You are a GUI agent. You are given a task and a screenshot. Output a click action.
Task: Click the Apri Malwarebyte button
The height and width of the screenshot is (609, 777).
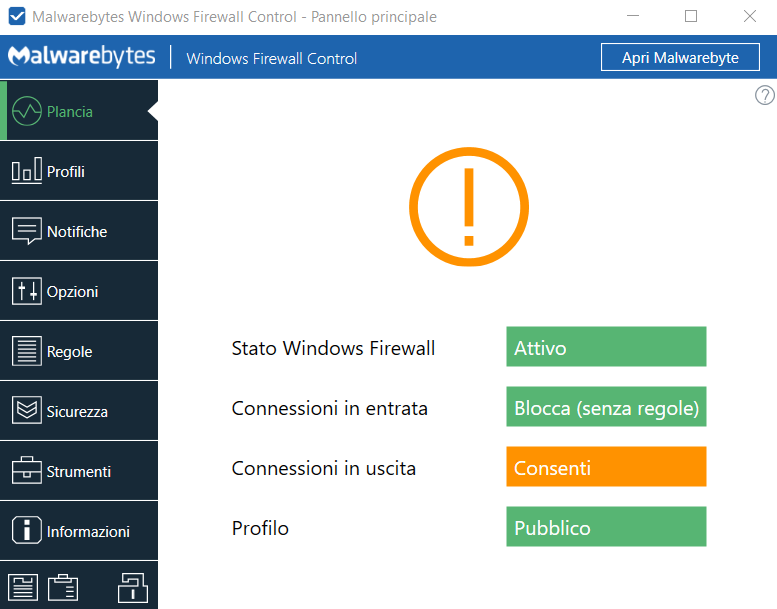point(680,57)
